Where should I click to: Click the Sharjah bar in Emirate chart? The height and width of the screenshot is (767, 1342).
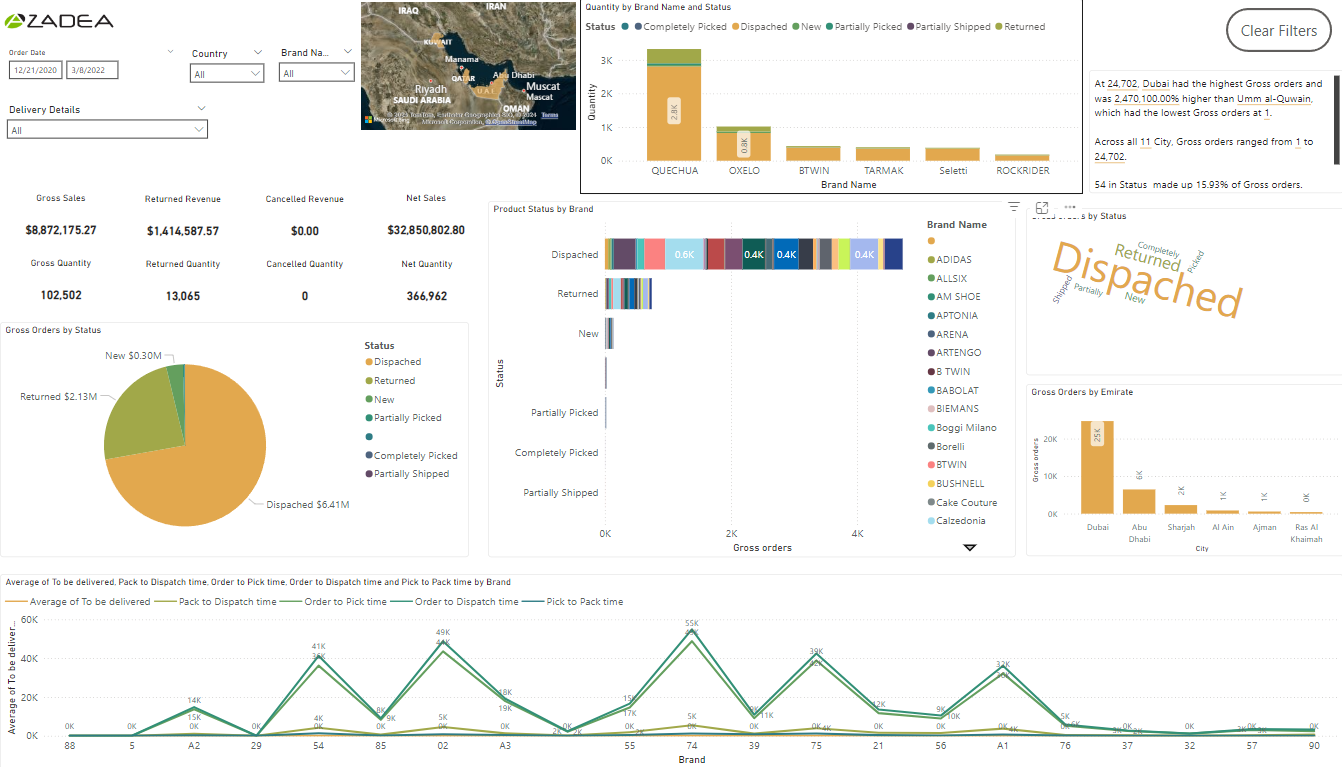1180,509
